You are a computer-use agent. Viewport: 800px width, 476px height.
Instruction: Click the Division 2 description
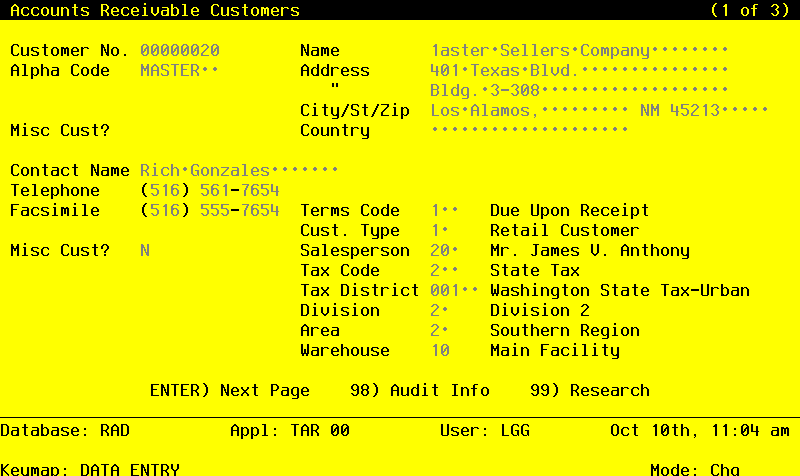point(540,310)
